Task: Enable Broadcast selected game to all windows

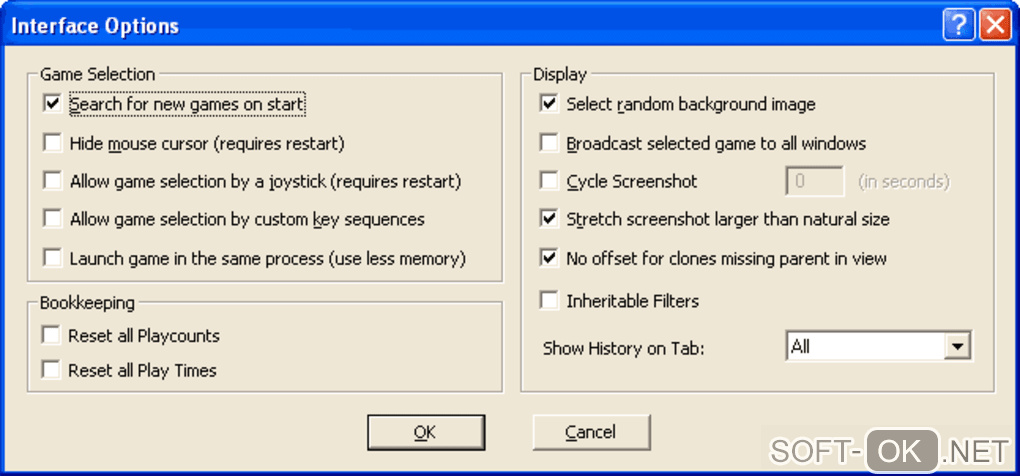Action: [x=549, y=143]
